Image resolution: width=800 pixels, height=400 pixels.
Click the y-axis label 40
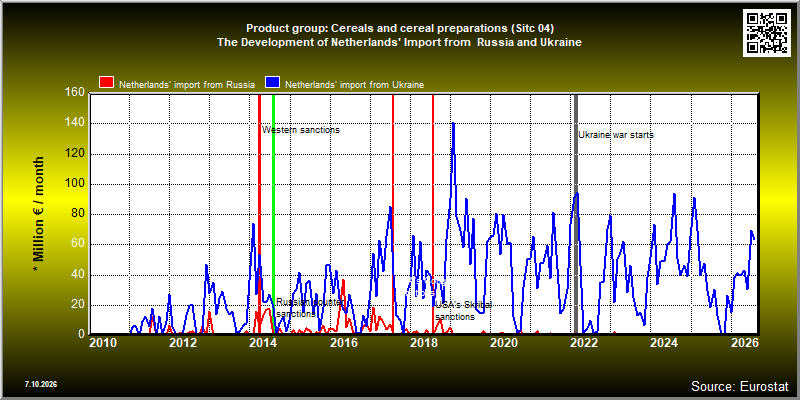(78, 275)
